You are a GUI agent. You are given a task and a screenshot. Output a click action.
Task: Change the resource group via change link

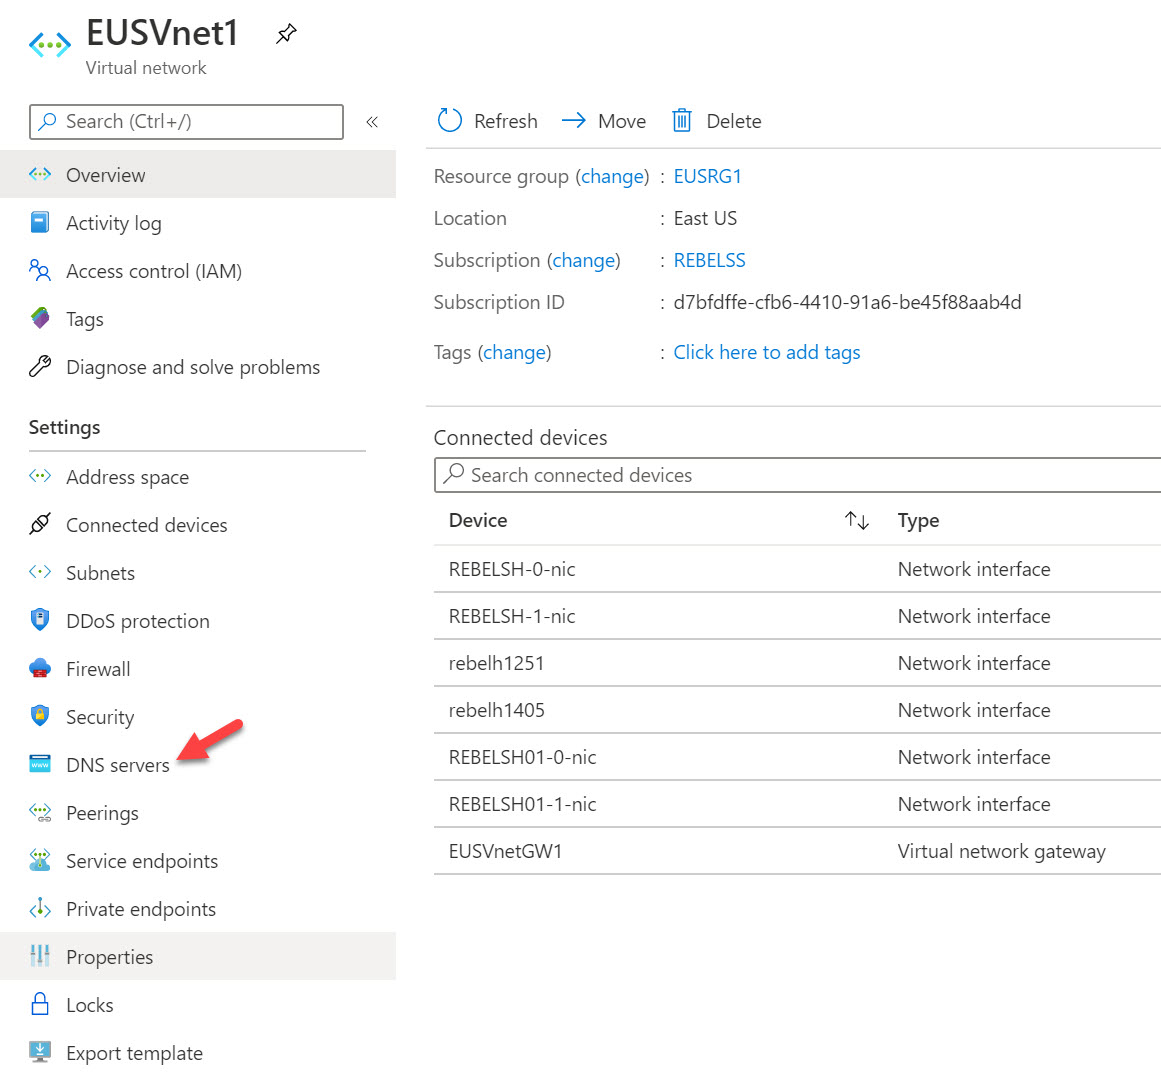[x=612, y=177]
